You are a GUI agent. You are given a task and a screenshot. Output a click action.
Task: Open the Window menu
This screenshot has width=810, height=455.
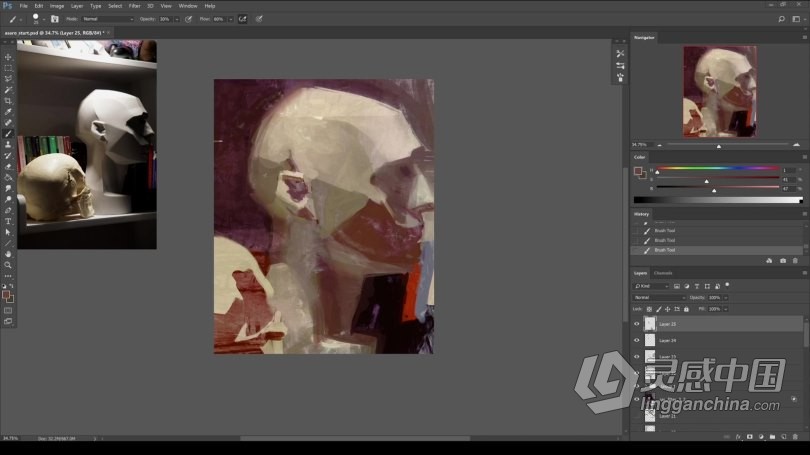click(x=188, y=6)
